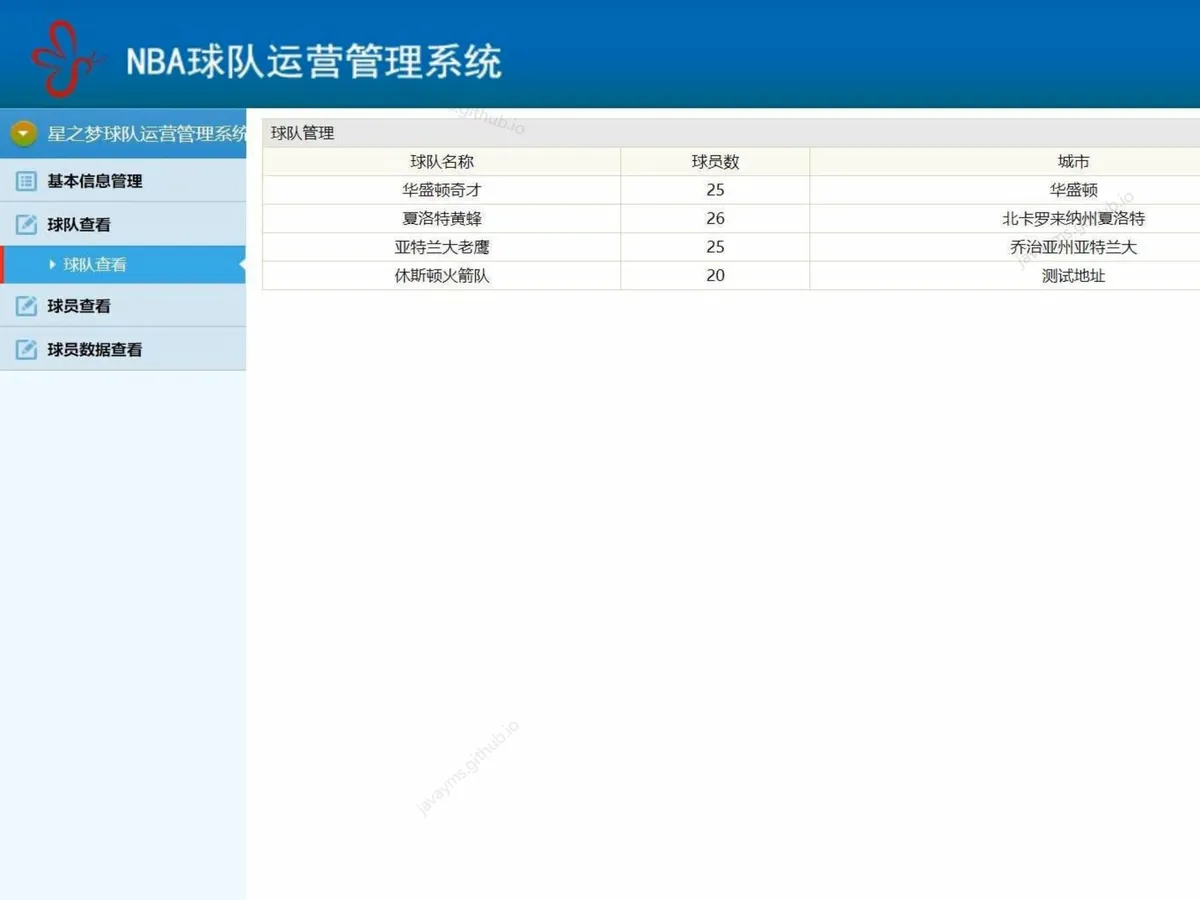
Task: Select the 华盛顿奇才 team cell
Action: pos(442,190)
